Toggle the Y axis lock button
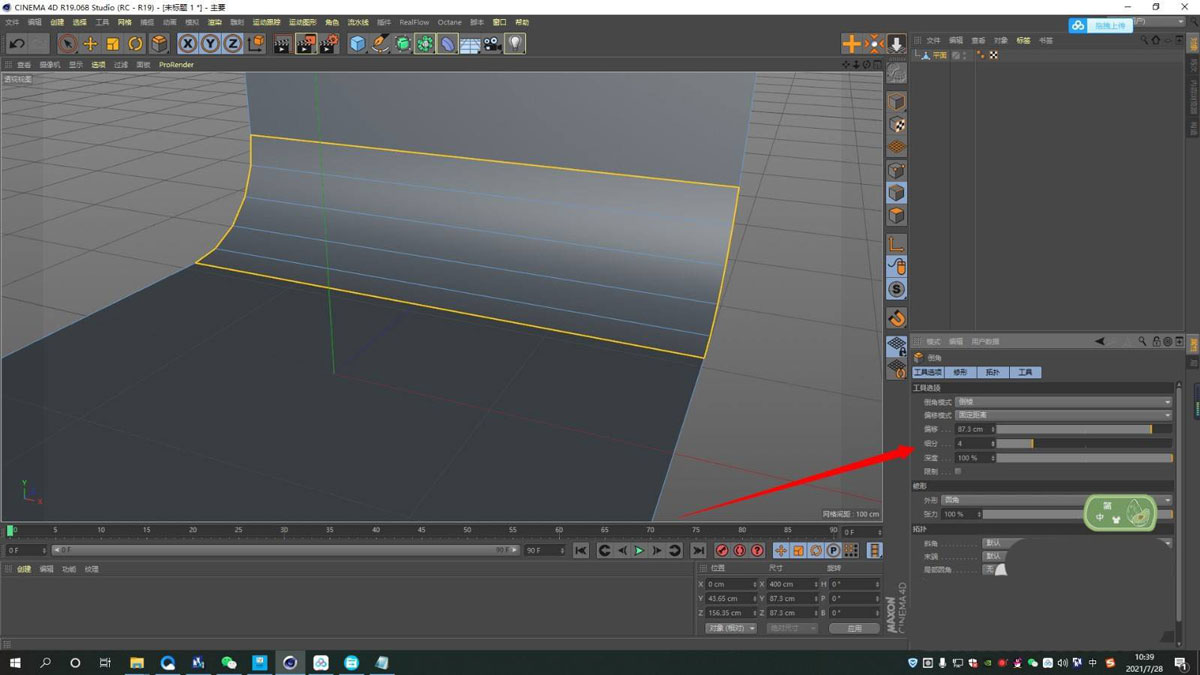 click(210, 43)
